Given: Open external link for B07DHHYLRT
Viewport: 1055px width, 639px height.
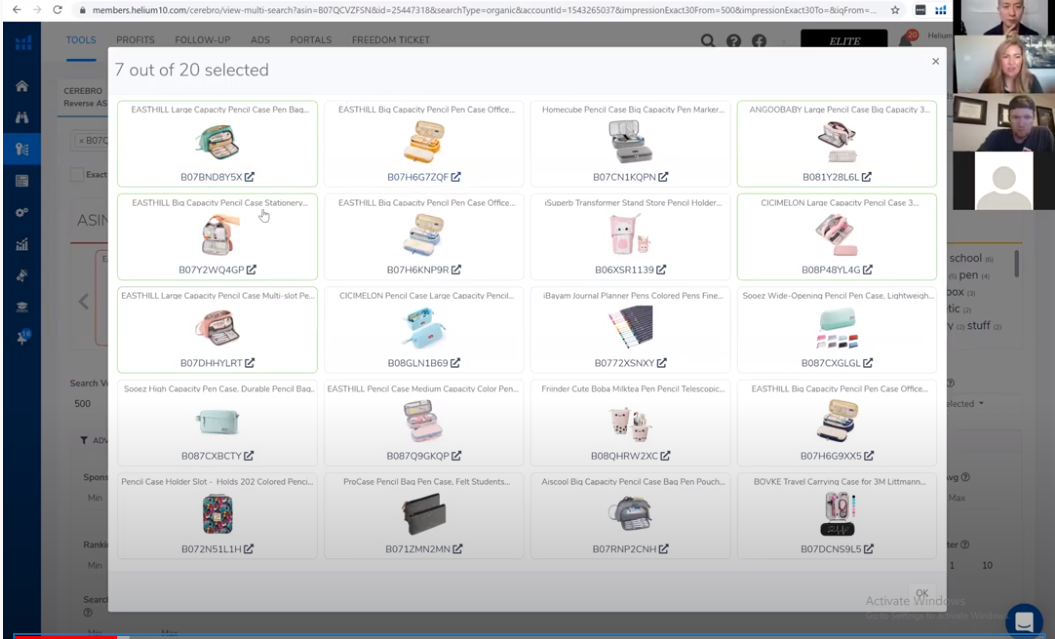Looking at the screenshot, I should pyautogui.click(x=250, y=363).
